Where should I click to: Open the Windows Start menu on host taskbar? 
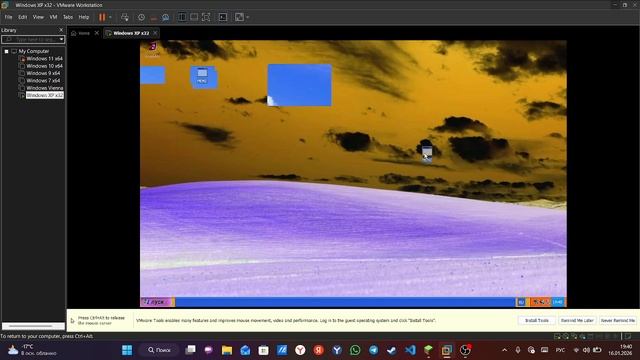(x=127, y=350)
